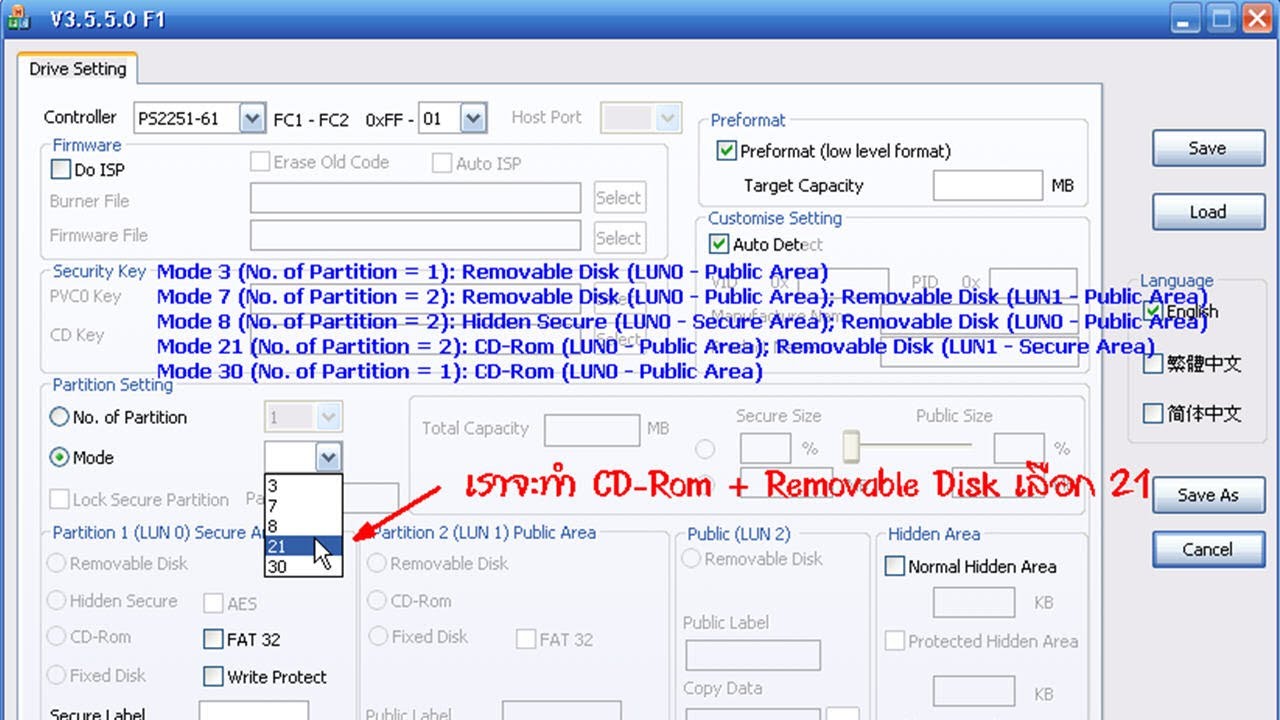Select Partition 2 Fixed Disk radio
Screen dimensions: 1280x720
click(377, 636)
